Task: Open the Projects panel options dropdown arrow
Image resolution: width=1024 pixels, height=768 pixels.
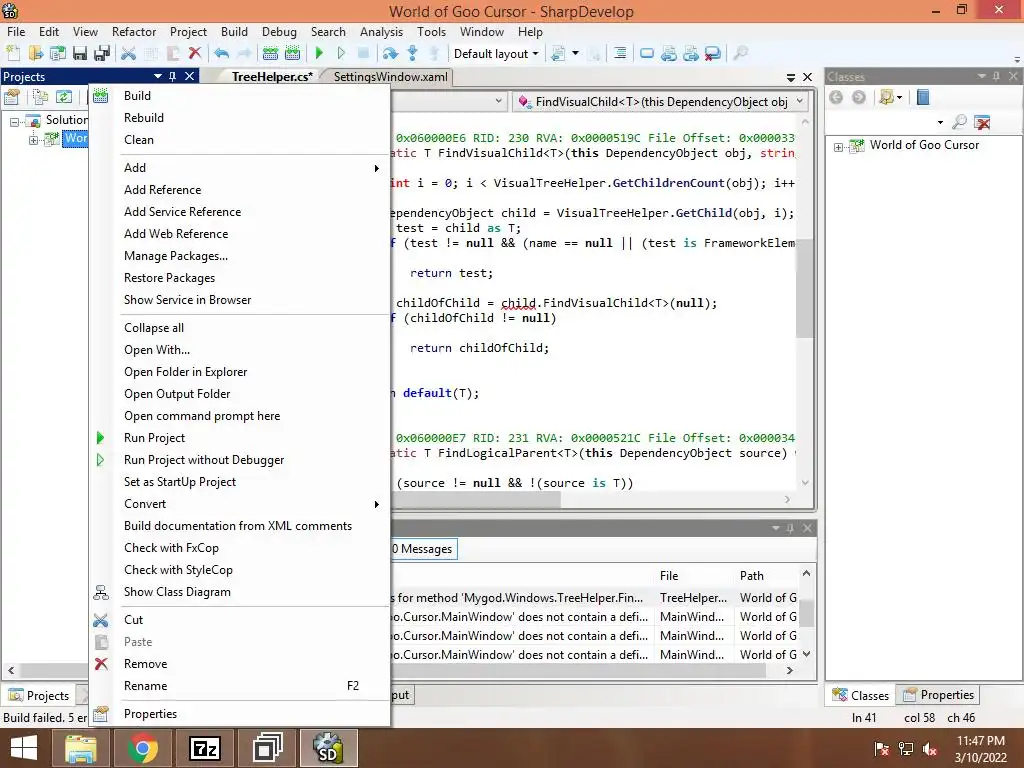Action: (157, 76)
